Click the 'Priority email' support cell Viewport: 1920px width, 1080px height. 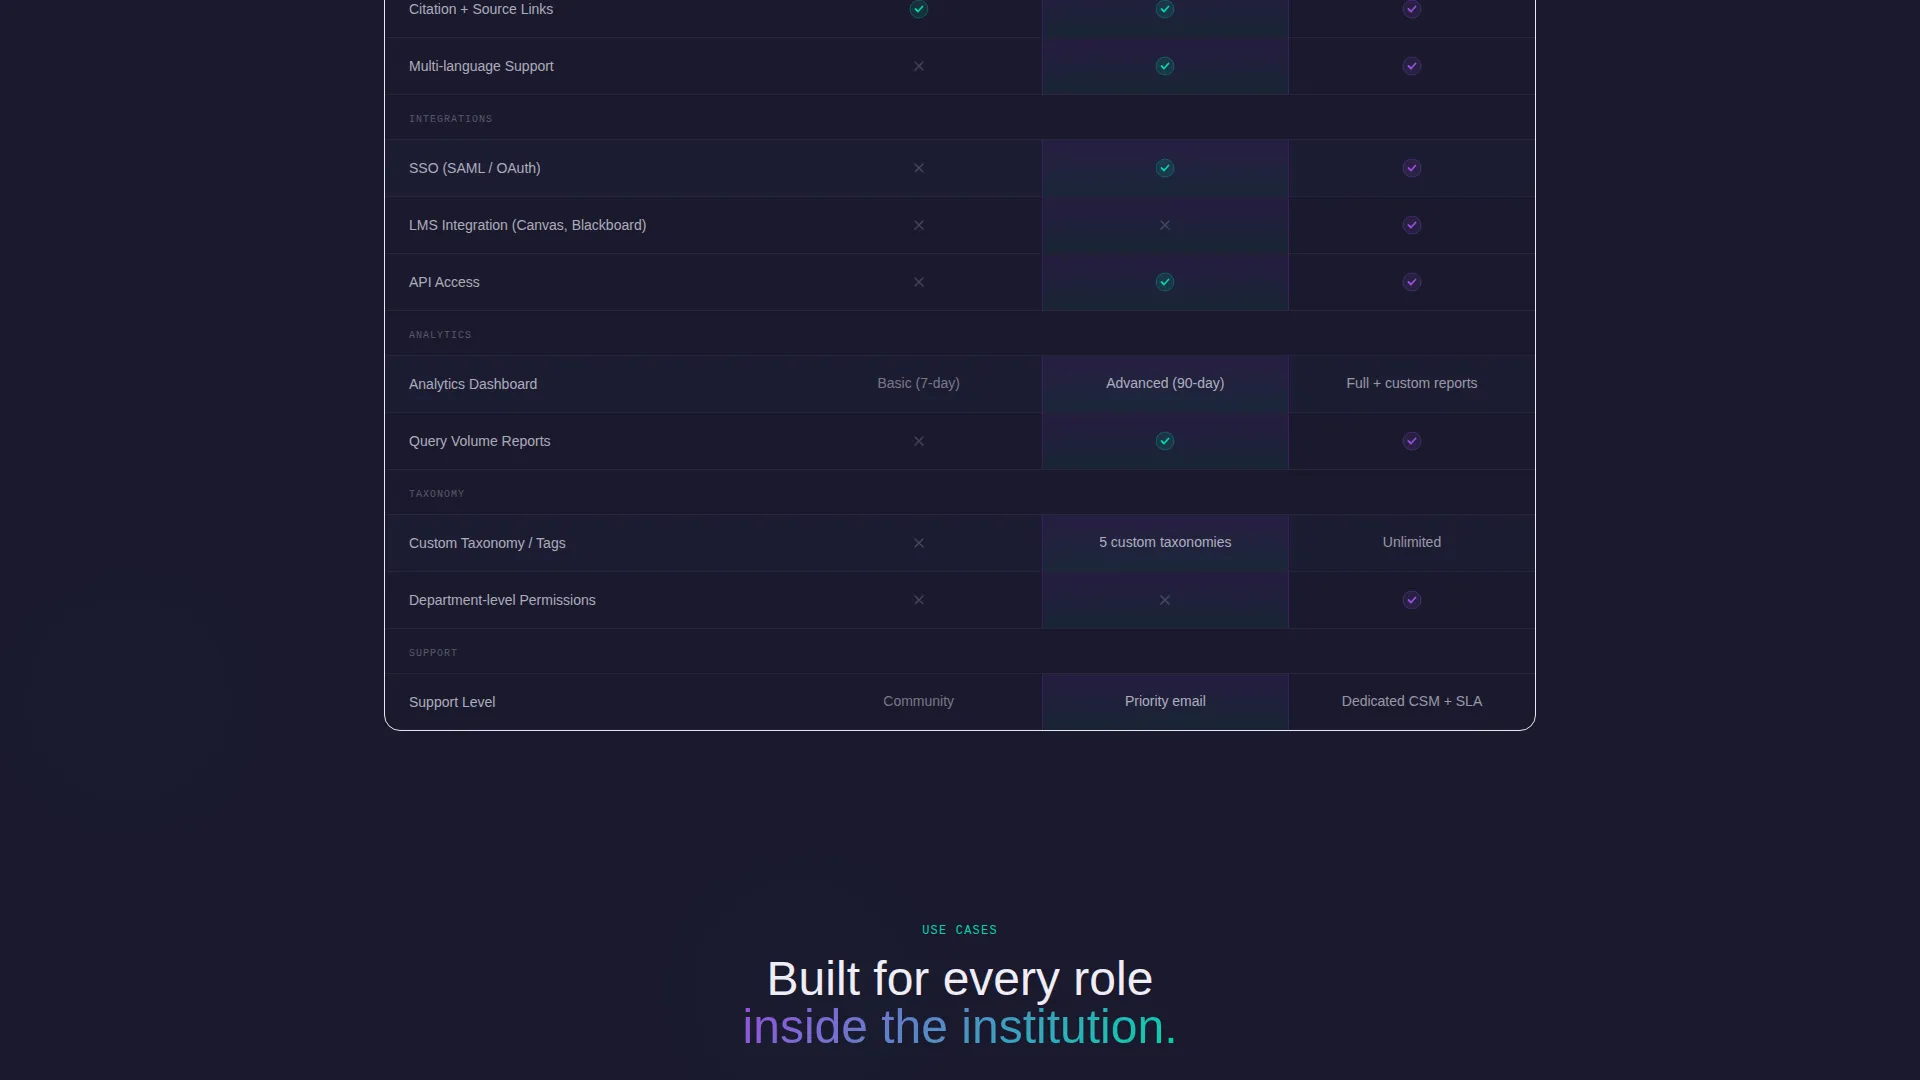[x=1165, y=701]
